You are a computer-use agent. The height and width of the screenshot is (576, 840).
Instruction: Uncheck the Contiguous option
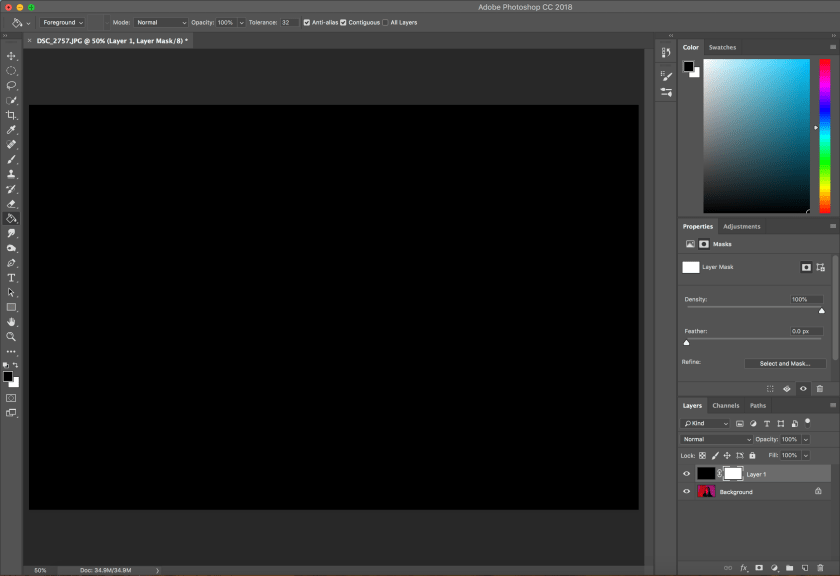pos(344,22)
